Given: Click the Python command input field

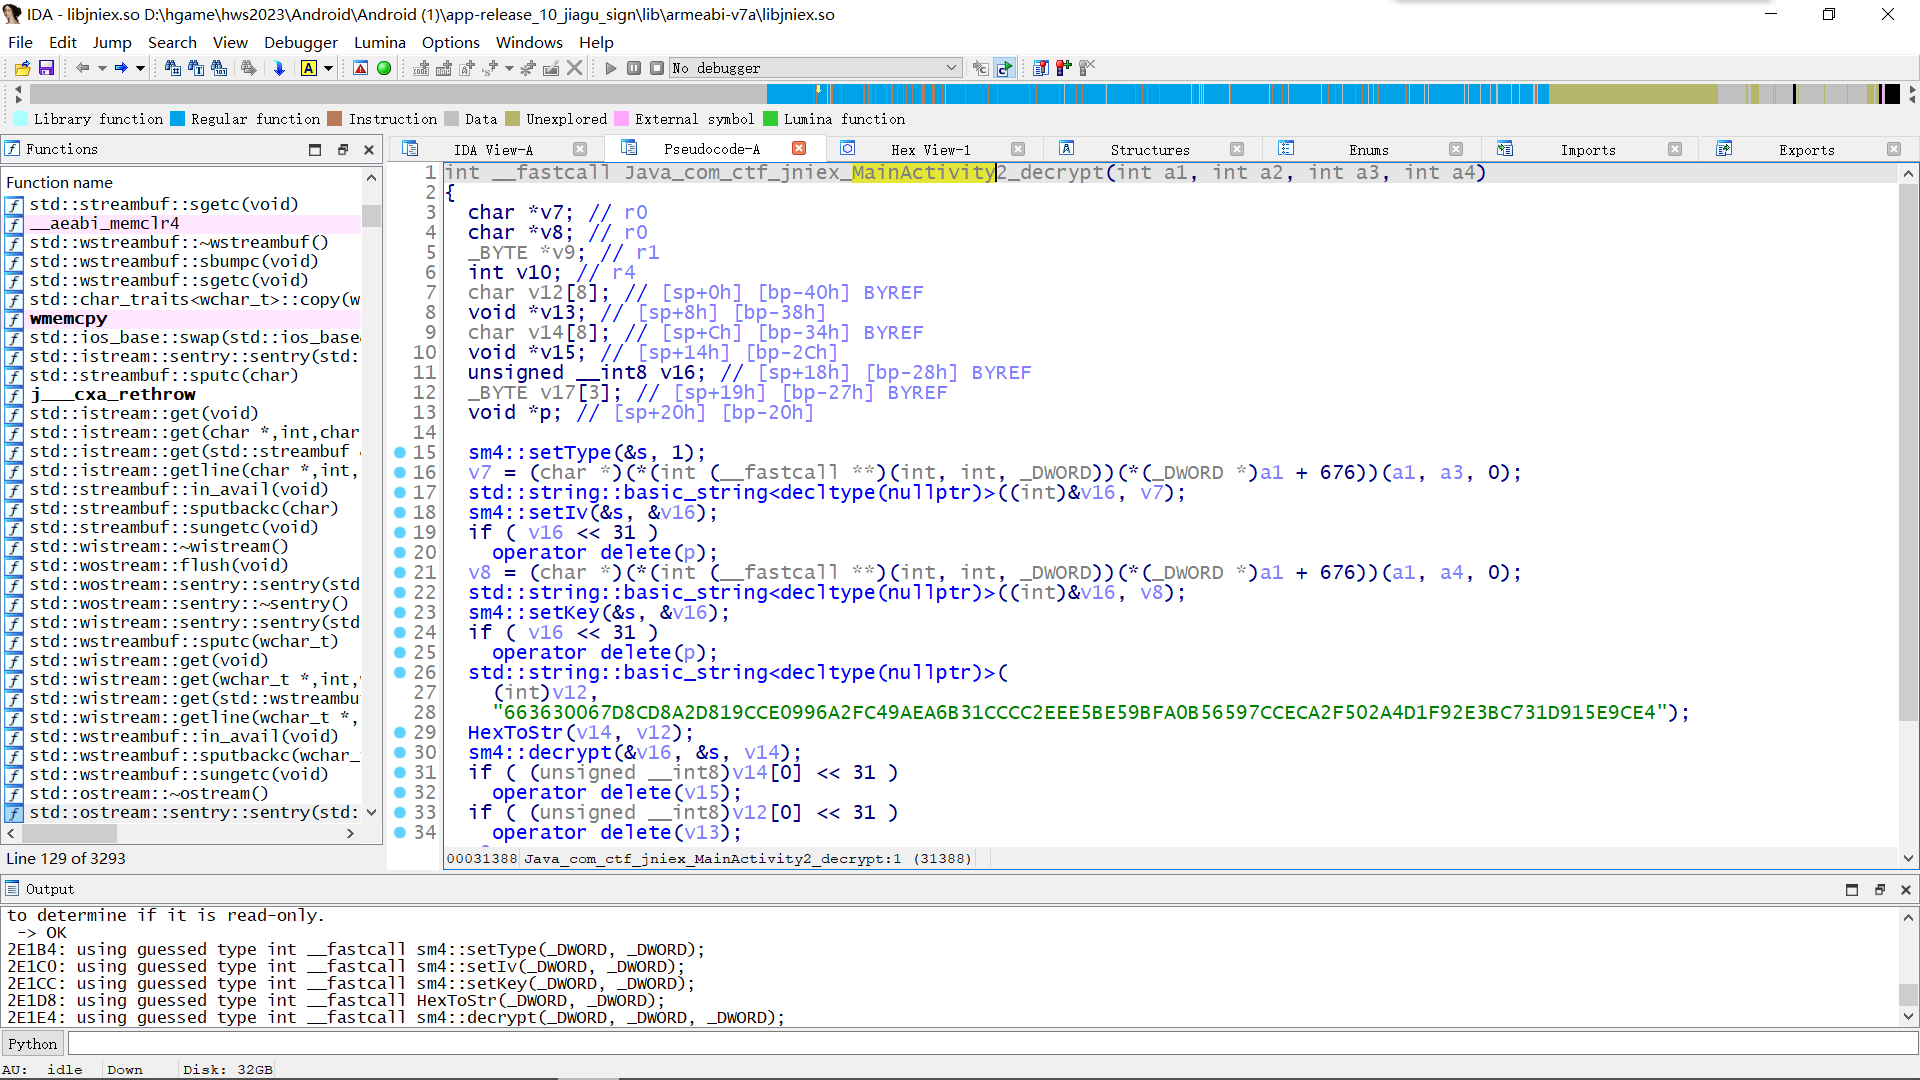Looking at the screenshot, I should tap(990, 1044).
